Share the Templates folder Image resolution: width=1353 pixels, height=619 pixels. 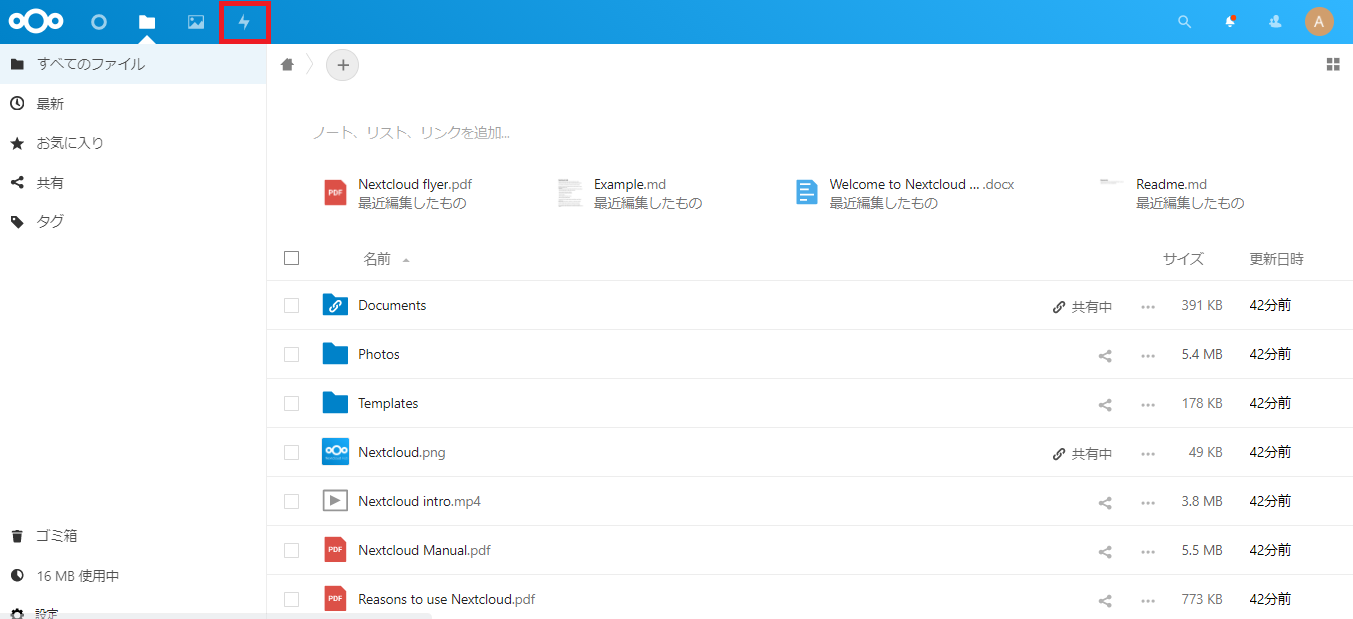(1105, 404)
